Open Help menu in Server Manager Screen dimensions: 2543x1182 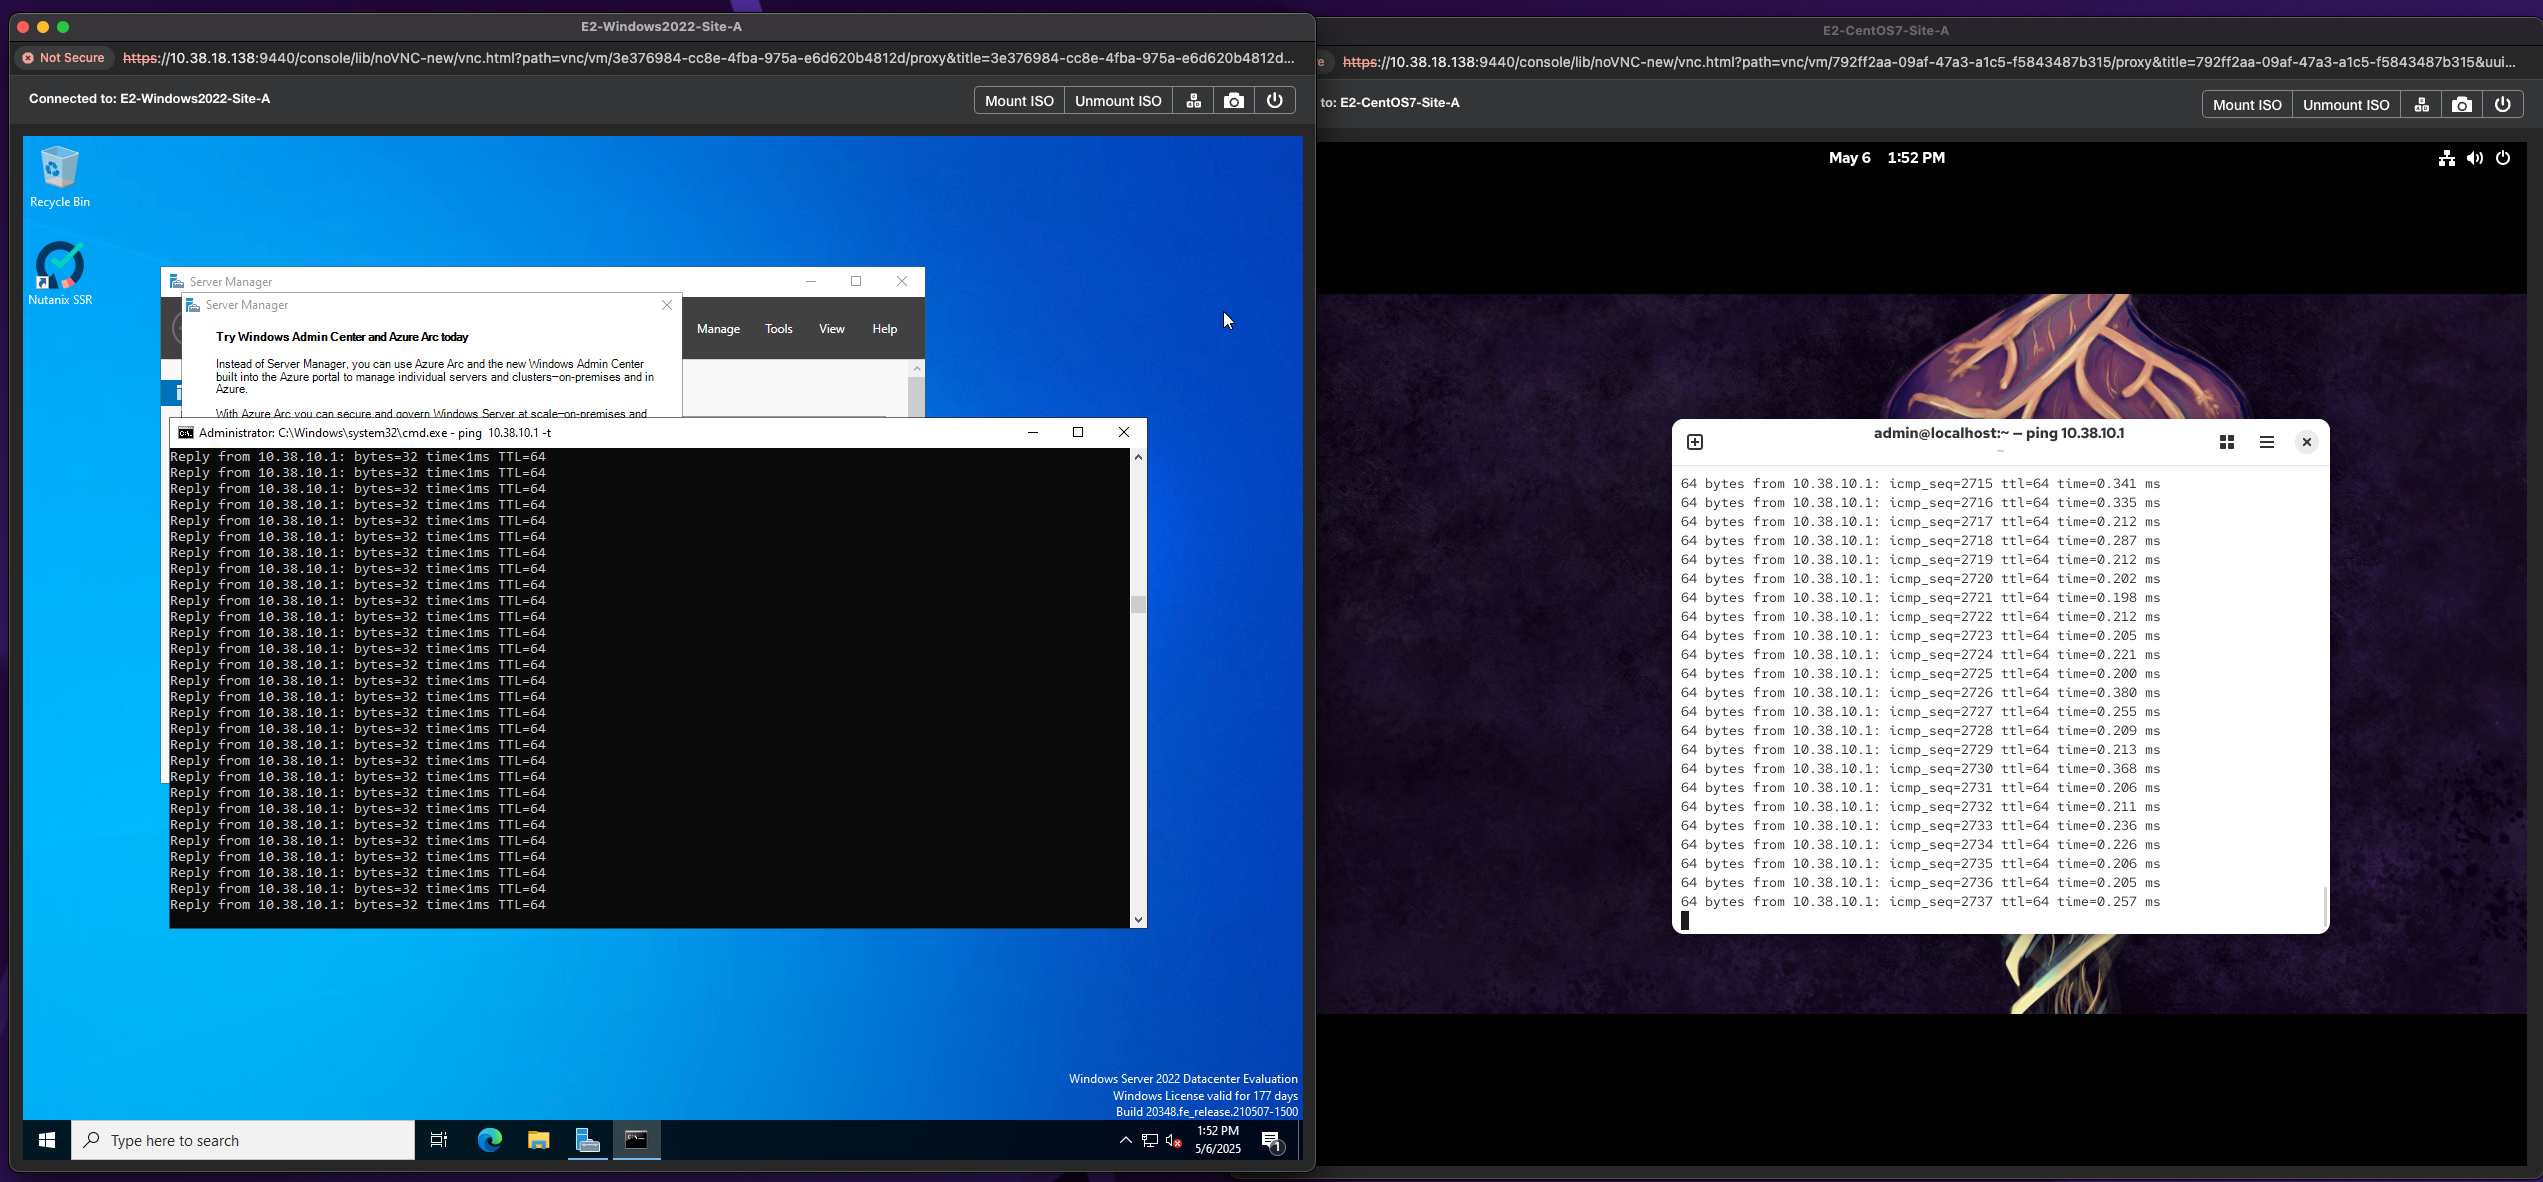pyautogui.click(x=884, y=329)
